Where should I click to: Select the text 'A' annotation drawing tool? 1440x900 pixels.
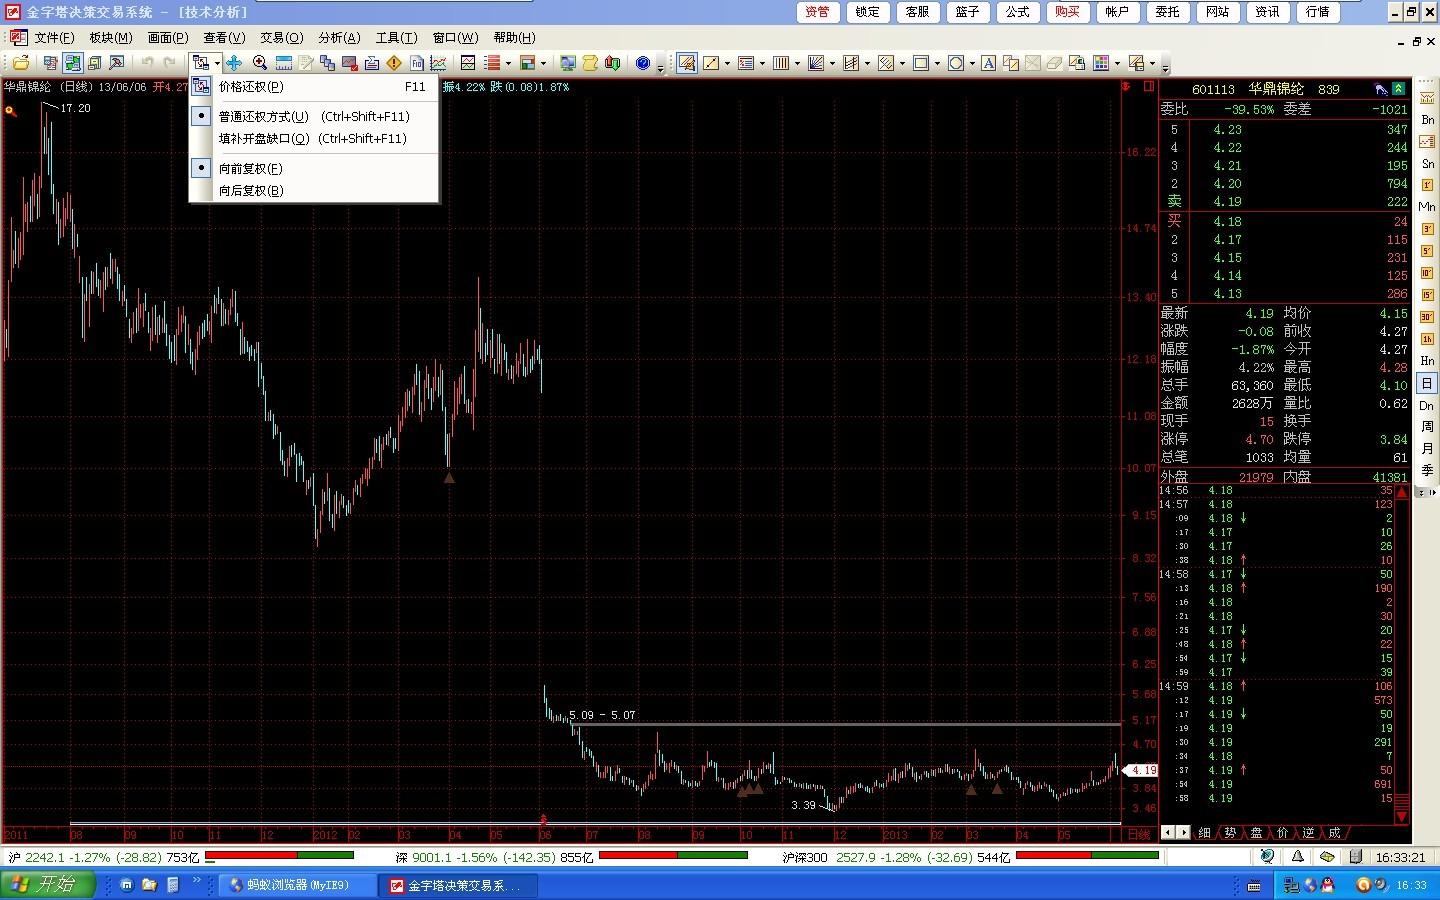click(988, 63)
